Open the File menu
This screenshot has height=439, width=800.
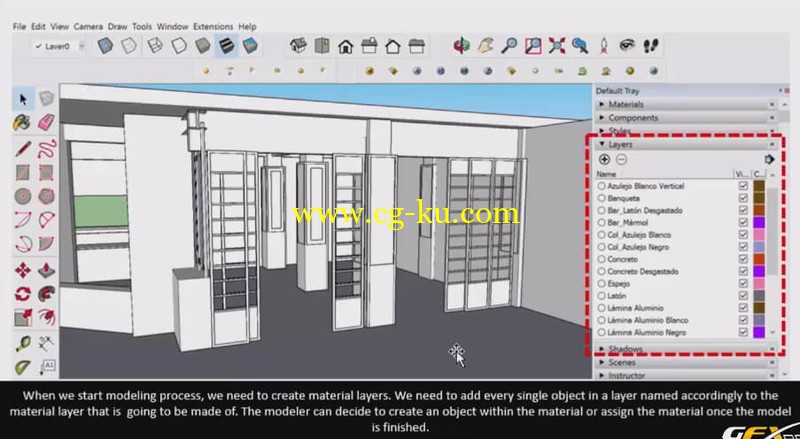[19, 27]
